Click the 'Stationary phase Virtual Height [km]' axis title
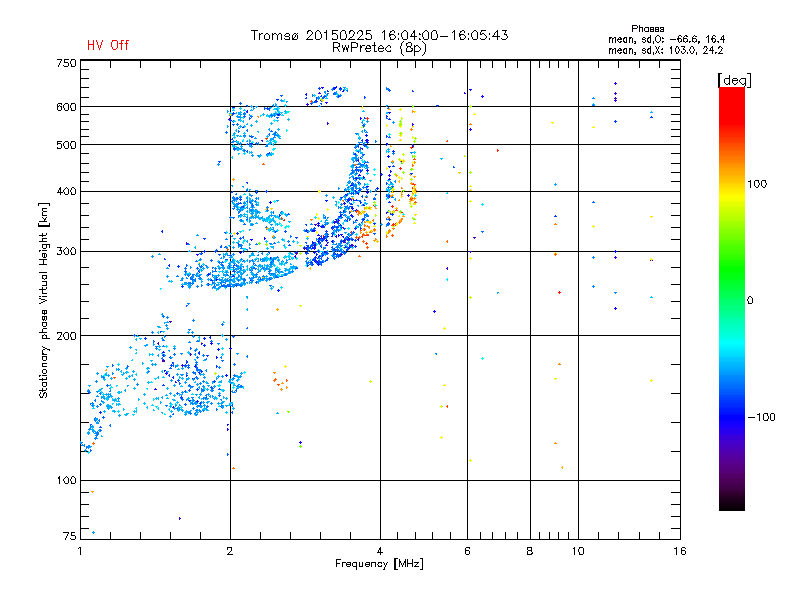This screenshot has width=800, height=600. click(43, 300)
